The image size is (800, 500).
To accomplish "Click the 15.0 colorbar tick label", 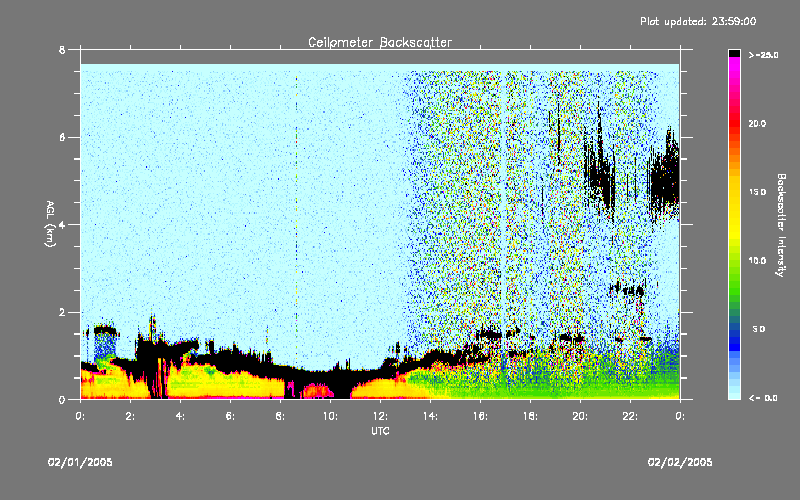I will [x=757, y=192].
